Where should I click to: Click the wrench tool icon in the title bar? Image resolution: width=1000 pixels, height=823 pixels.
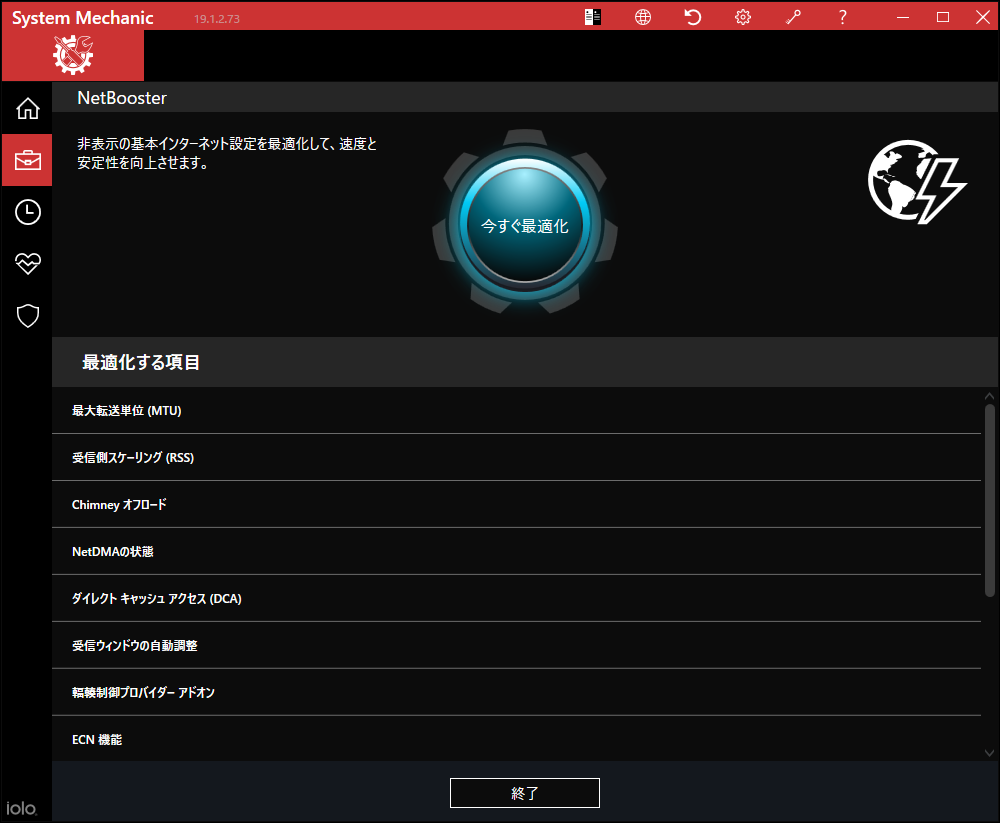(793, 17)
